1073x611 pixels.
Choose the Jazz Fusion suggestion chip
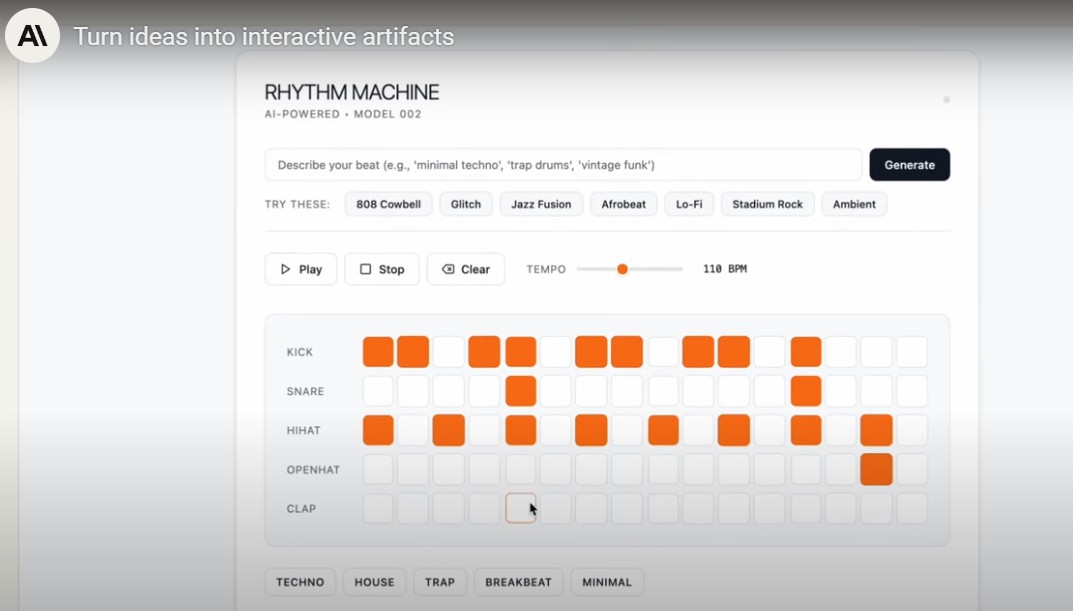[541, 204]
